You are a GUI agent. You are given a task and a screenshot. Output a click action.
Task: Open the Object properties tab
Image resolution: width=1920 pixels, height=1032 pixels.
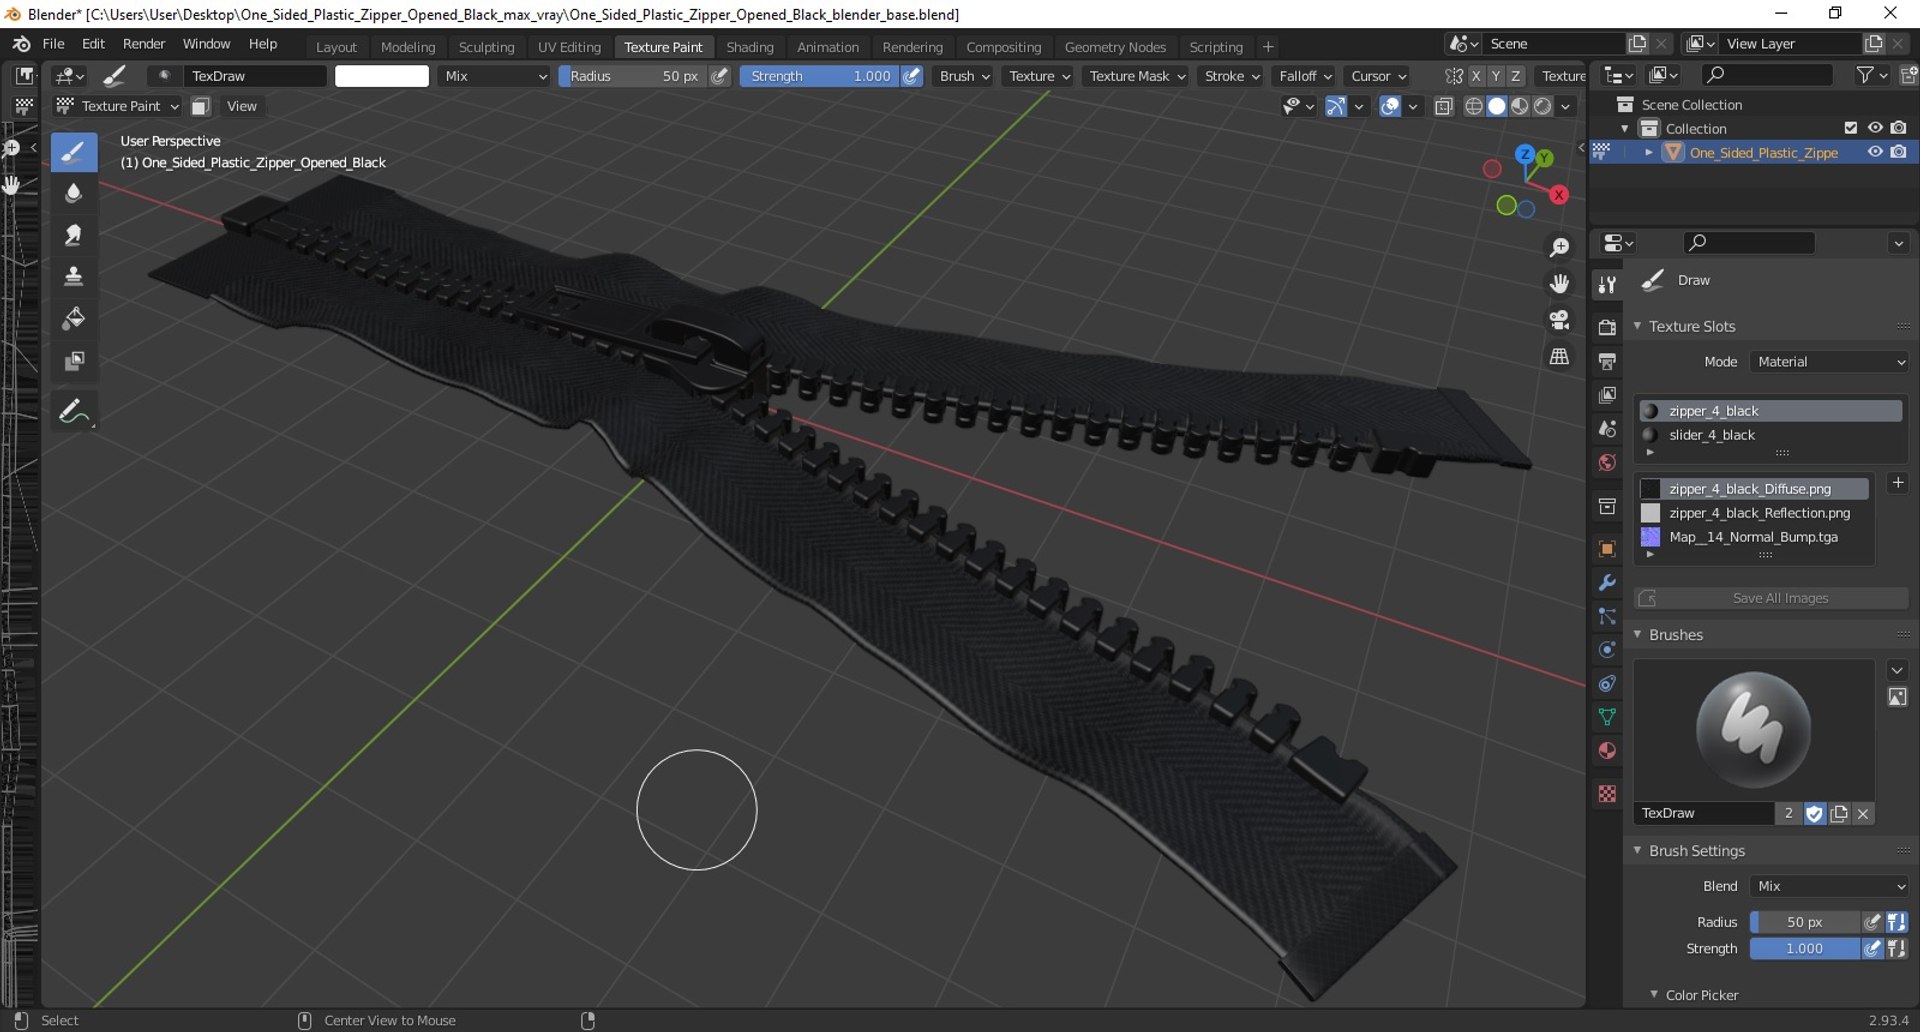(1607, 549)
